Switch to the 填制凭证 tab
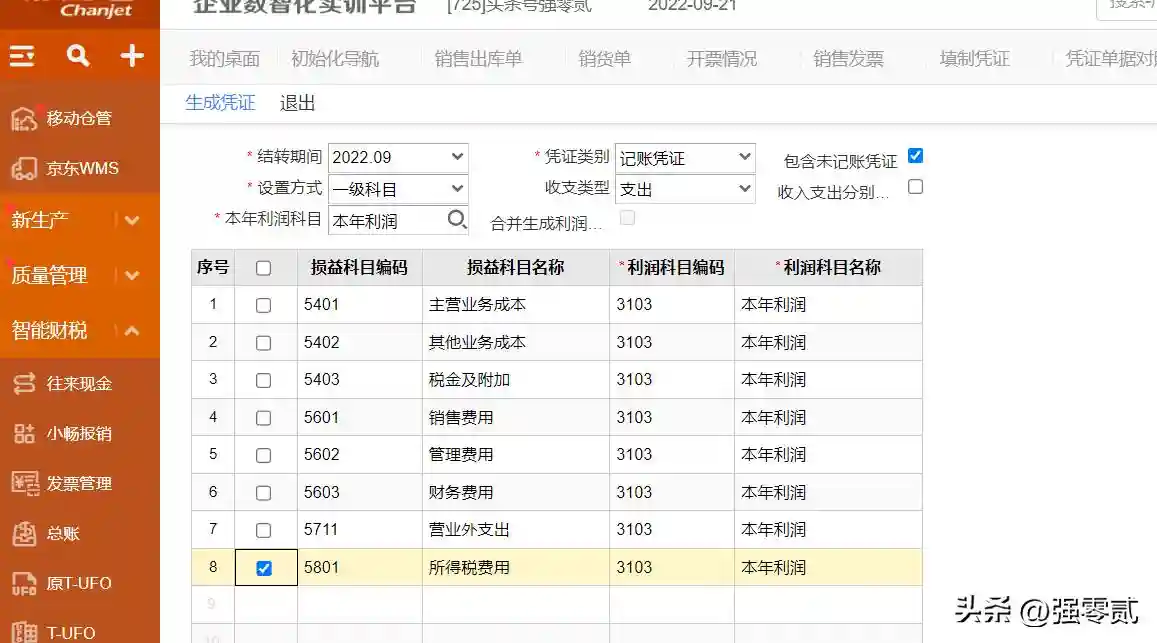1157x643 pixels. point(974,59)
